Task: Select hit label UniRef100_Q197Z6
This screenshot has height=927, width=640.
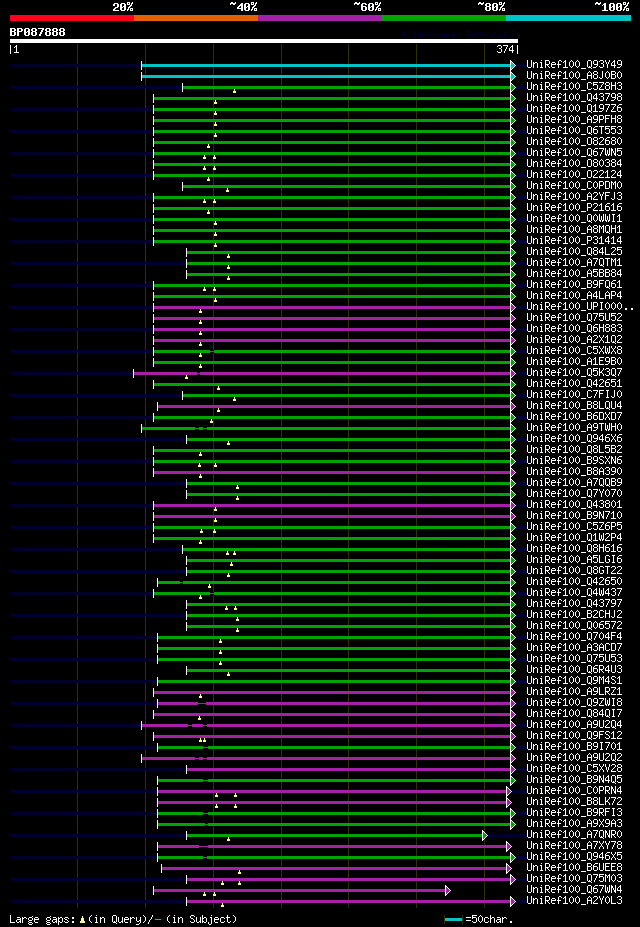Action: 574,108
